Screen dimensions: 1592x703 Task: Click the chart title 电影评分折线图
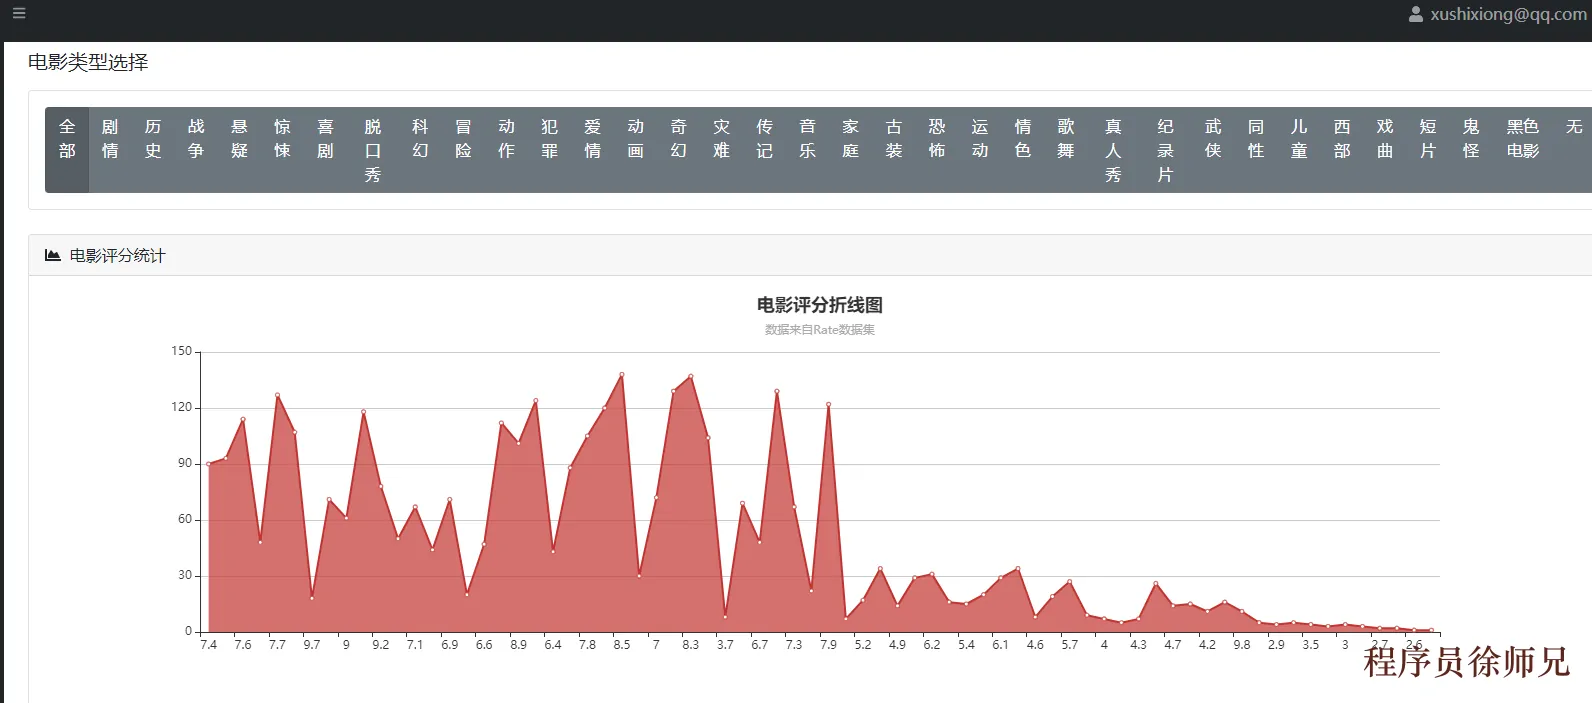pos(820,305)
